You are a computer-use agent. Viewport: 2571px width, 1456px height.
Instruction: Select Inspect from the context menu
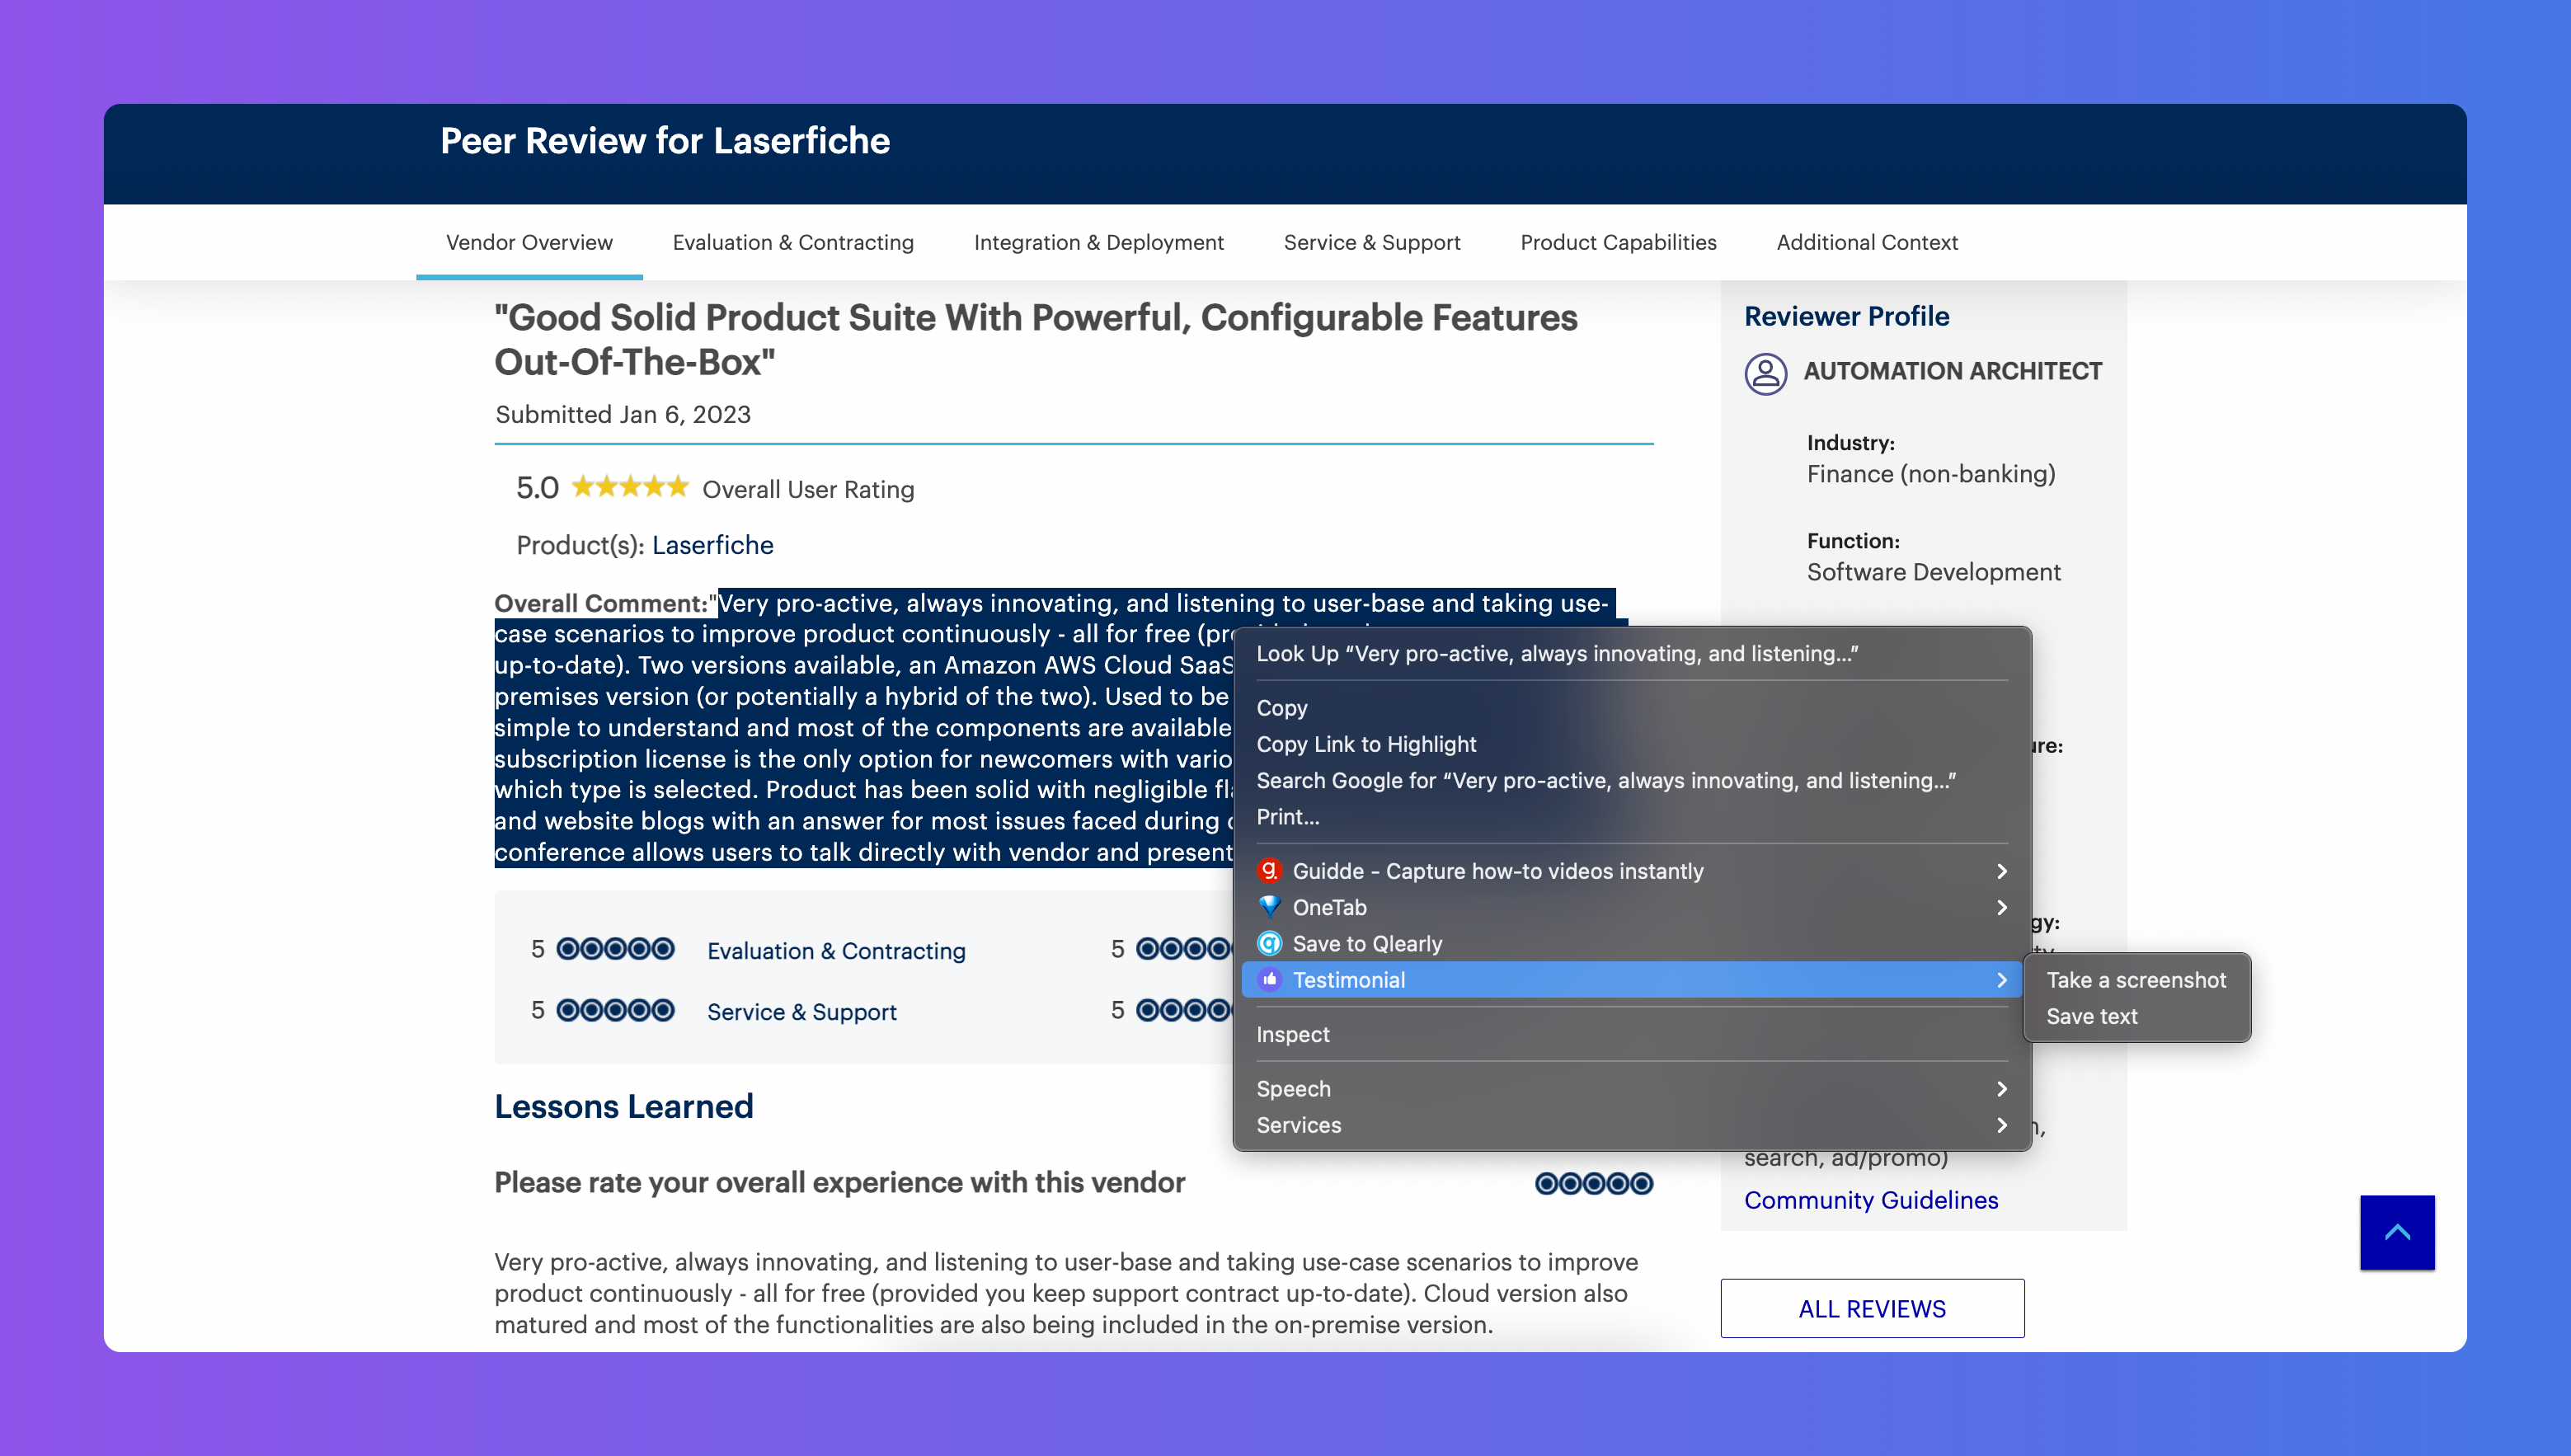(x=1632, y=1034)
